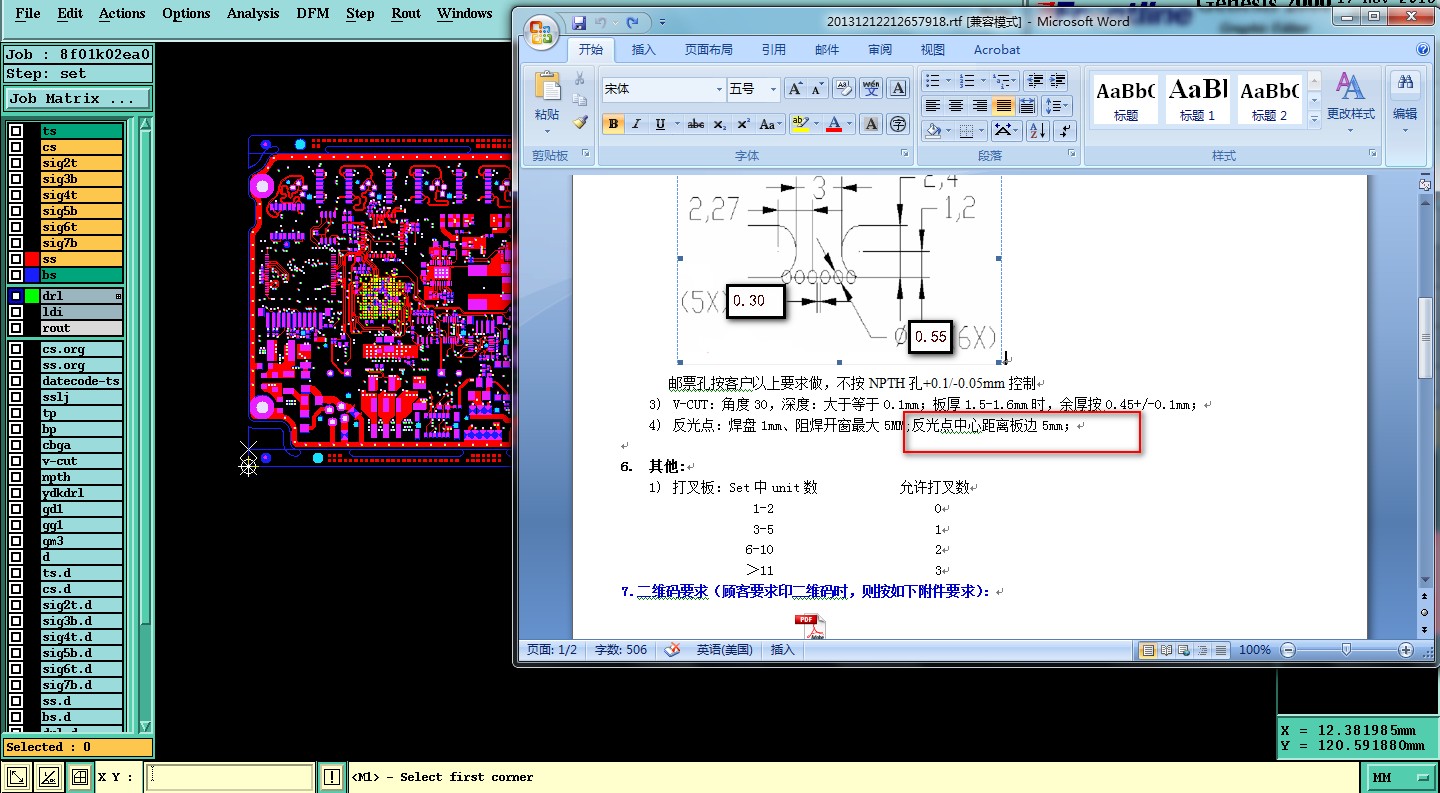Toggle the rout layer checkbox

16,328
